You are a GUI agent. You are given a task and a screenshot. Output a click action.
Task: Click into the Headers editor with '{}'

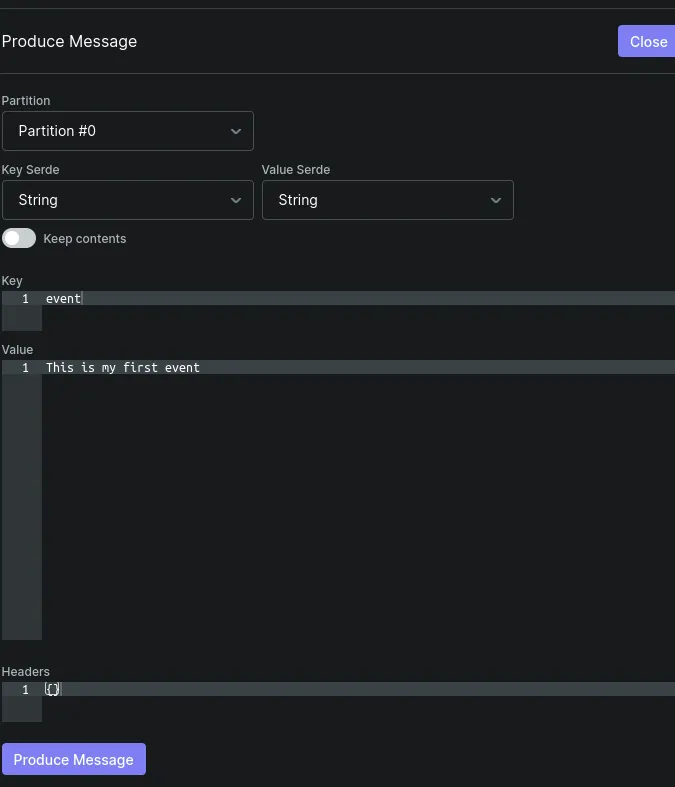coord(338,702)
